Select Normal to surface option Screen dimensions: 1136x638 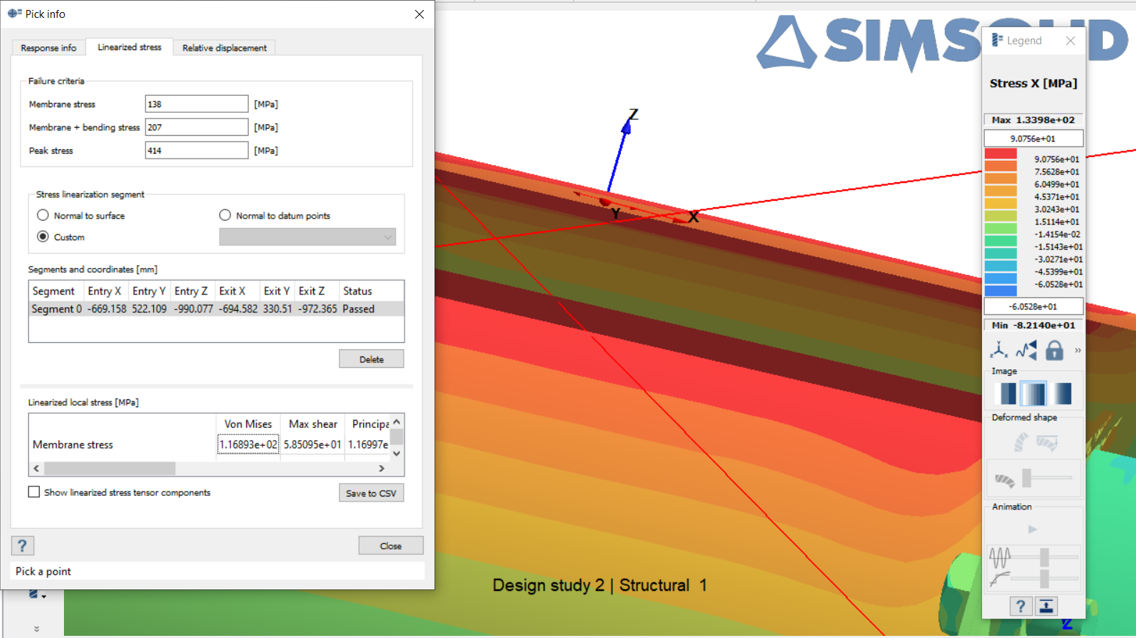pos(43,215)
